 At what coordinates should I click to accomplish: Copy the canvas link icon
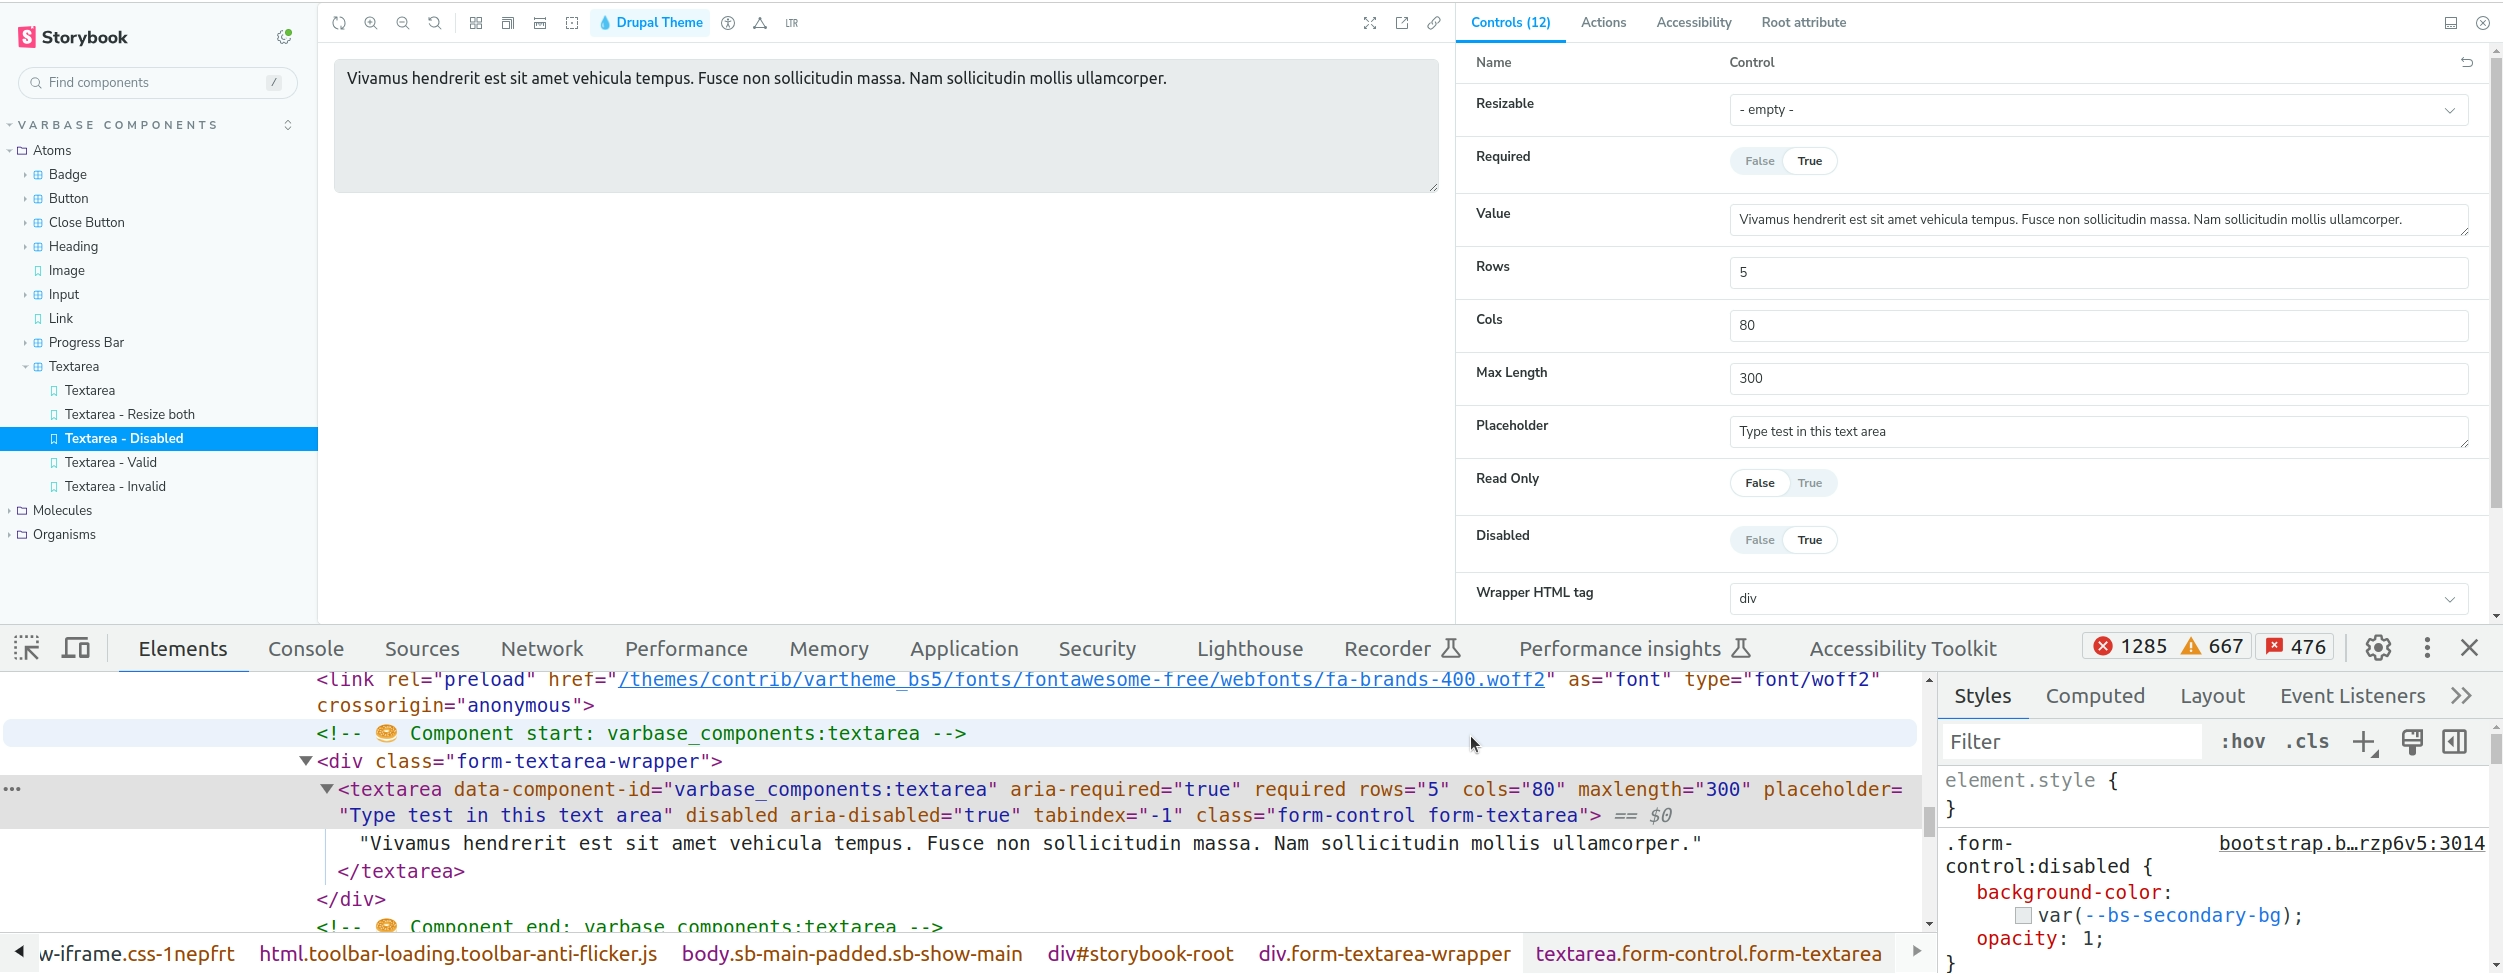tap(1434, 23)
